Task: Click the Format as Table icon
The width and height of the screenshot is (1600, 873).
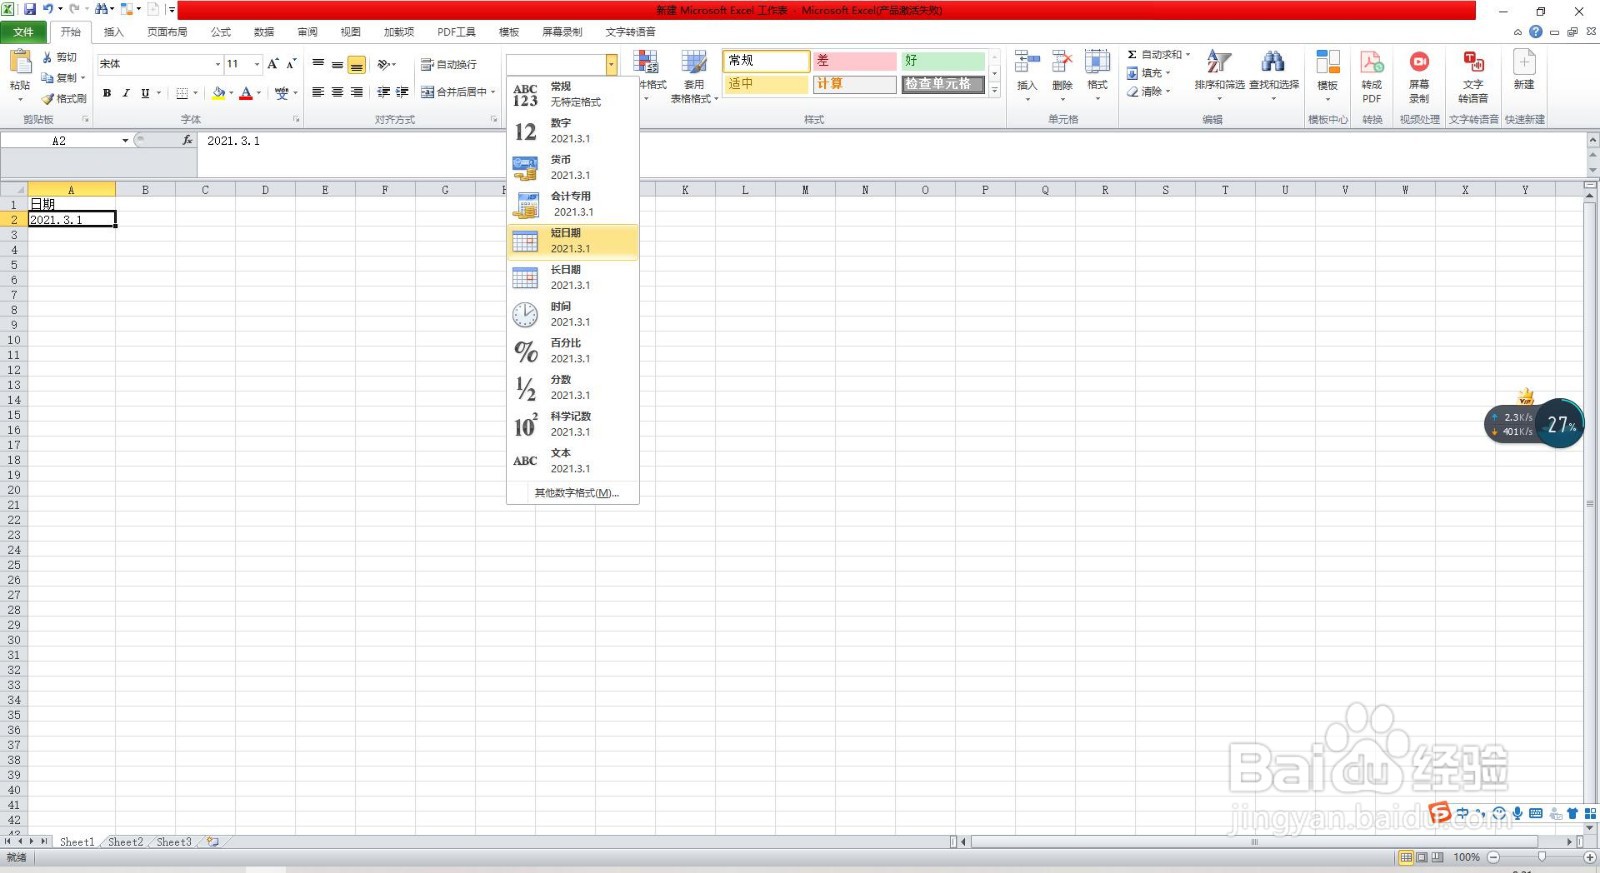Action: tap(694, 64)
